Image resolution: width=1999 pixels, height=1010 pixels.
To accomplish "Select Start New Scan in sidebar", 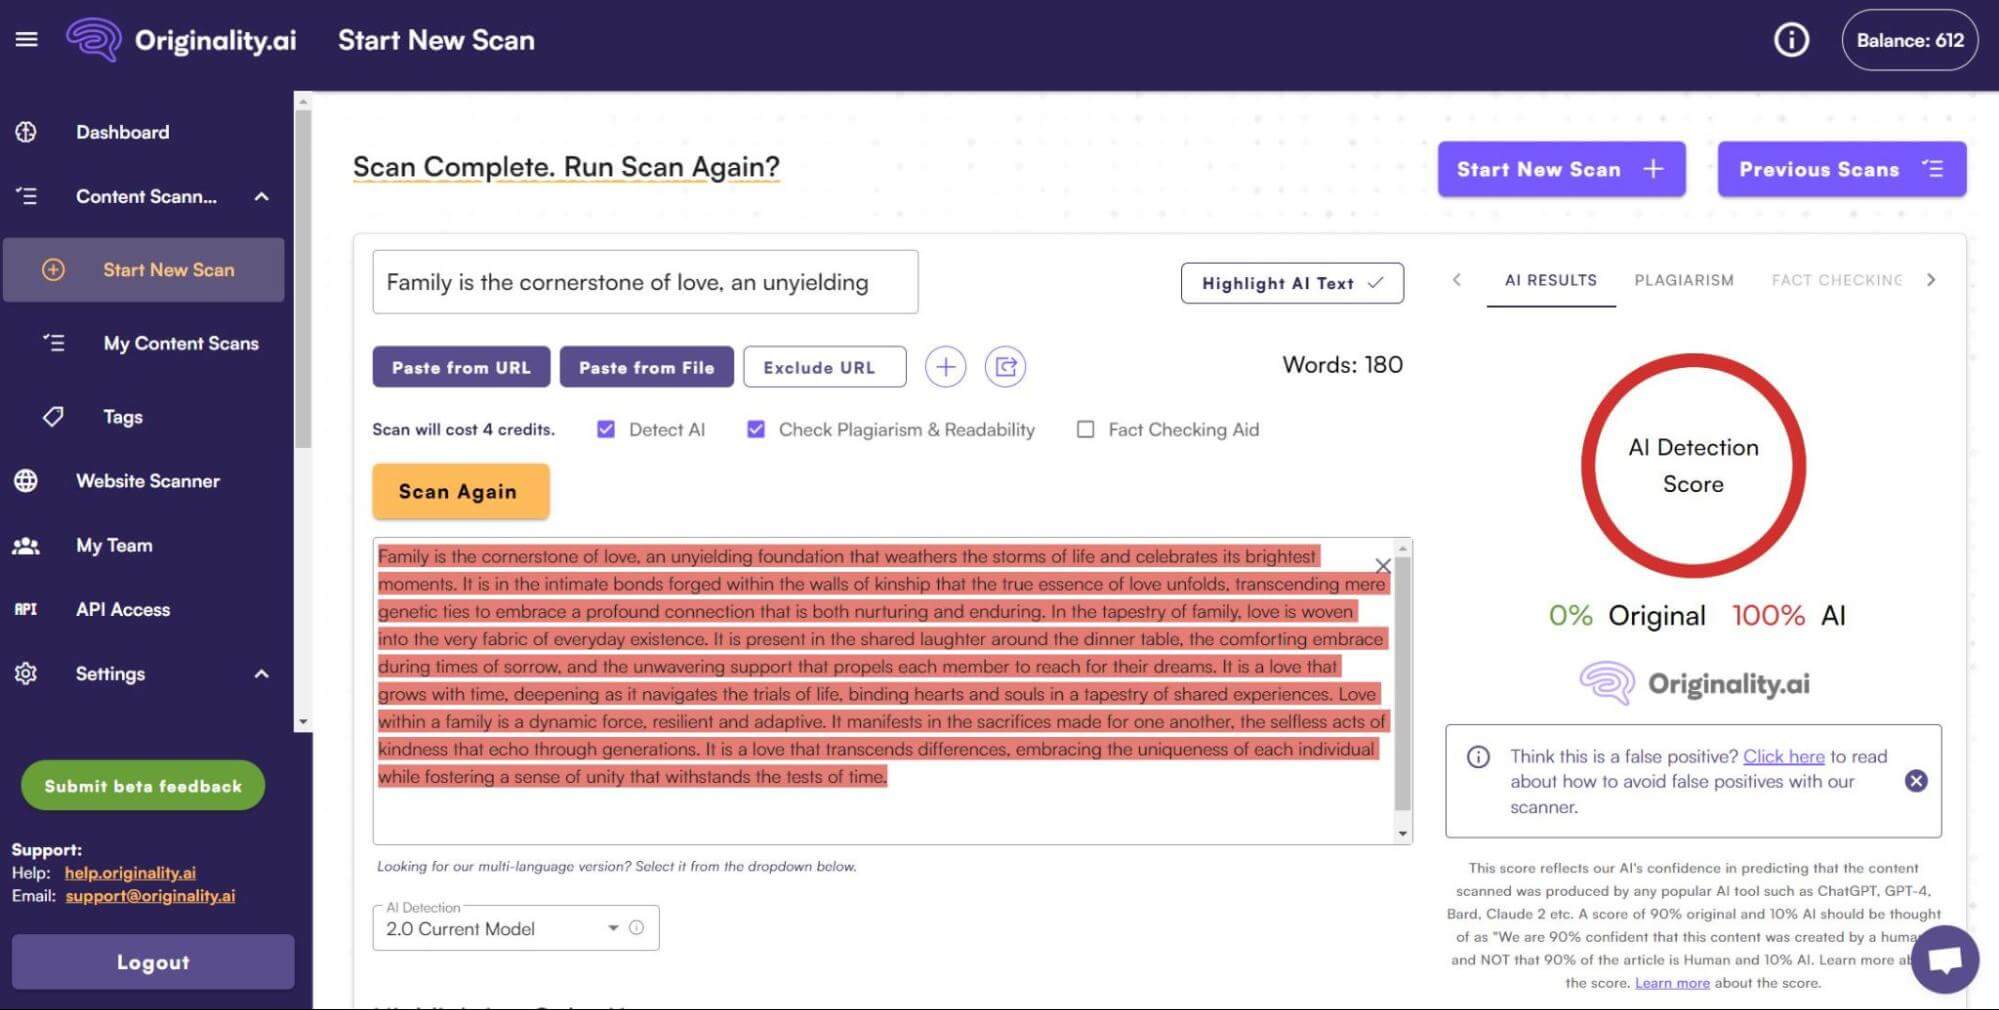I will (x=144, y=270).
